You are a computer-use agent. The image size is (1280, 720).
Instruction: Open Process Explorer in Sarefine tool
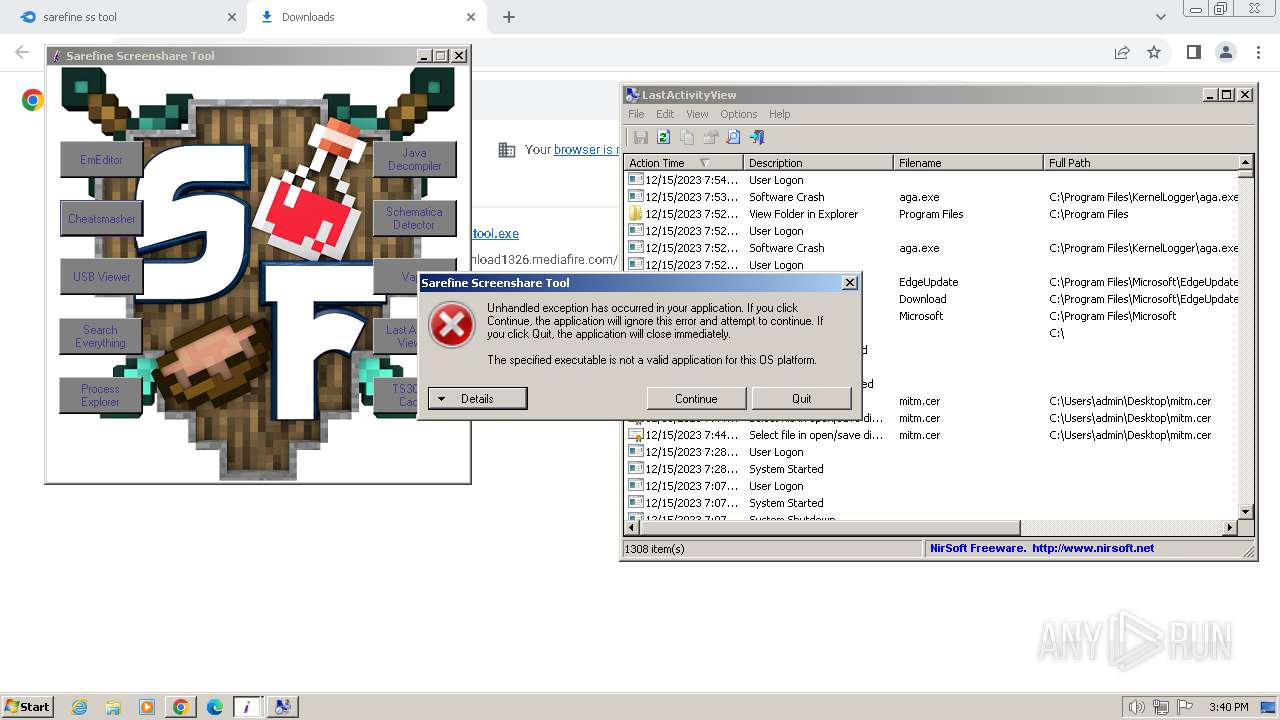101,395
